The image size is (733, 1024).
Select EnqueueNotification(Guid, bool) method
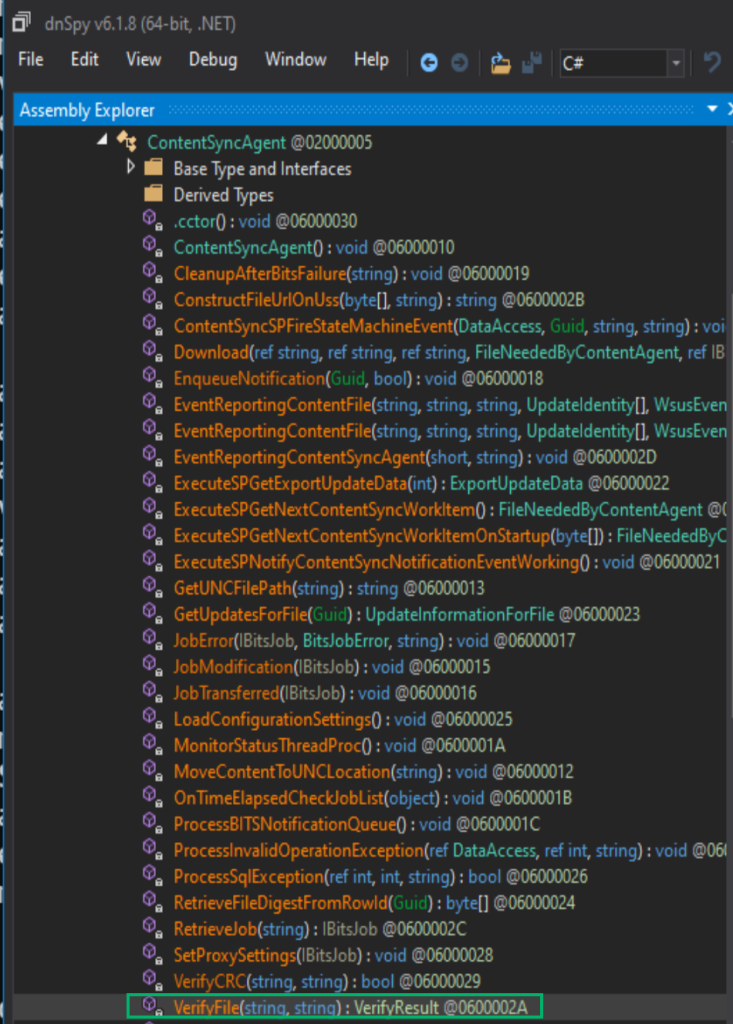tap(358, 378)
